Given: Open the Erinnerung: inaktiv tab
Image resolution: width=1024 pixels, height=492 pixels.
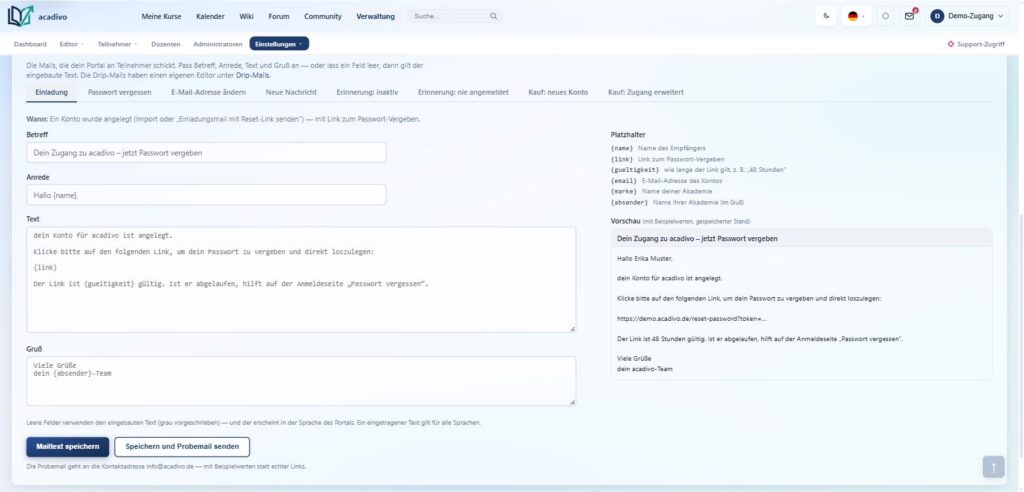Looking at the screenshot, I should coord(367,92).
